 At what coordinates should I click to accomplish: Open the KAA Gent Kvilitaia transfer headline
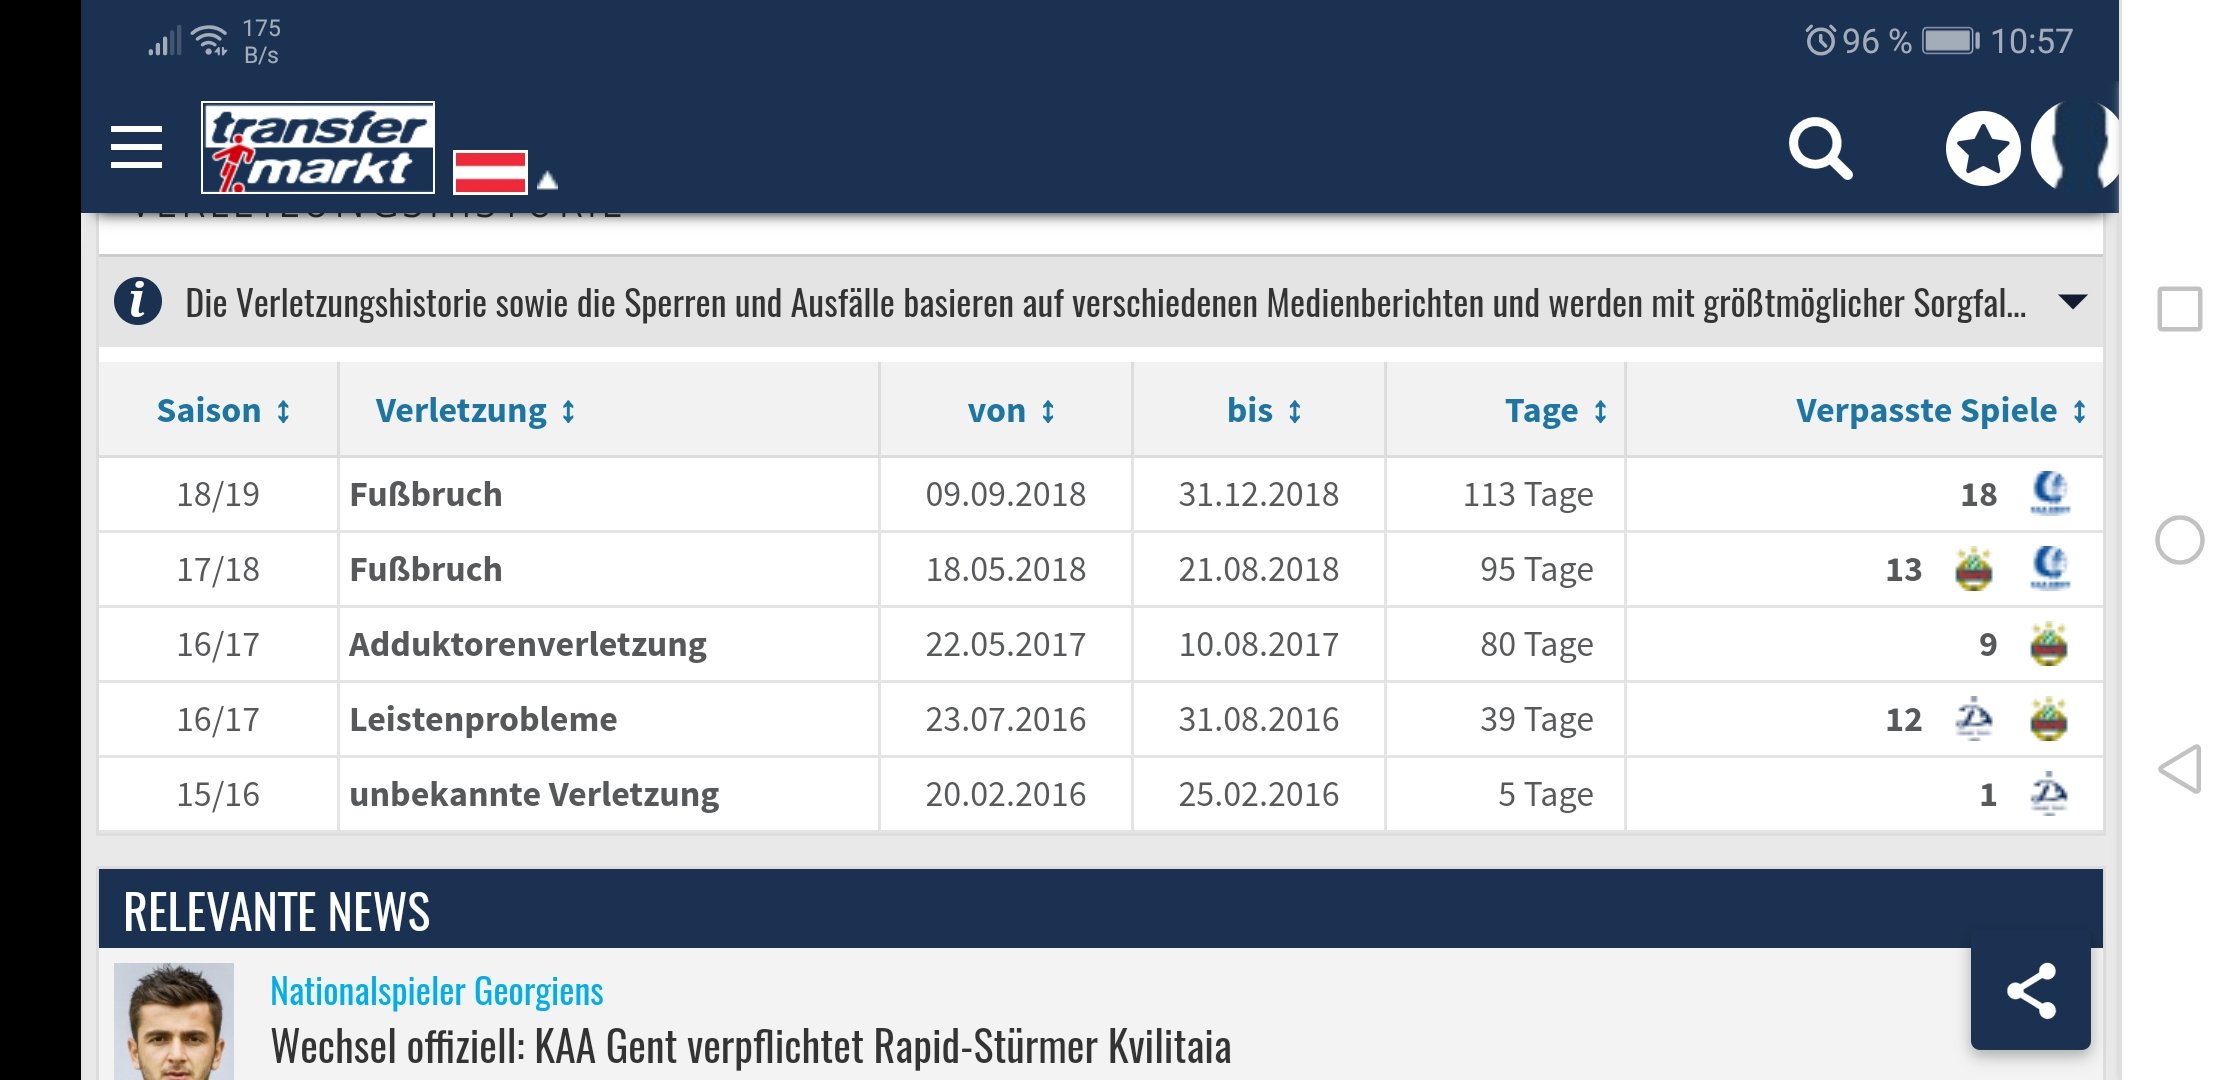tap(751, 1047)
